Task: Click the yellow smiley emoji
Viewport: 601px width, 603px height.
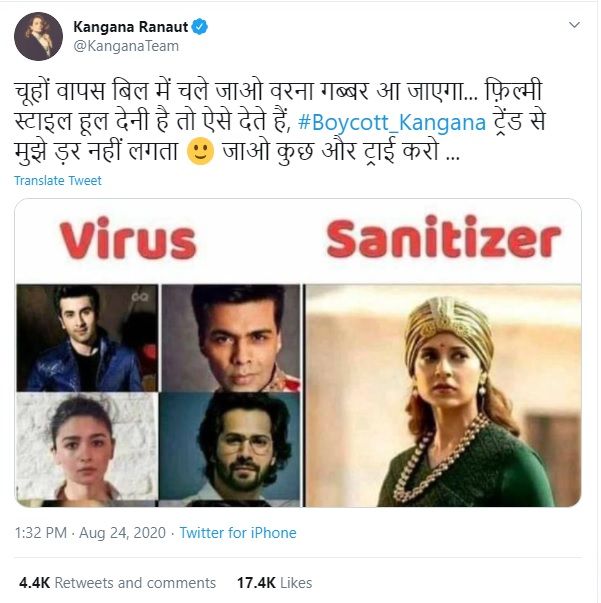Action: coord(201,157)
